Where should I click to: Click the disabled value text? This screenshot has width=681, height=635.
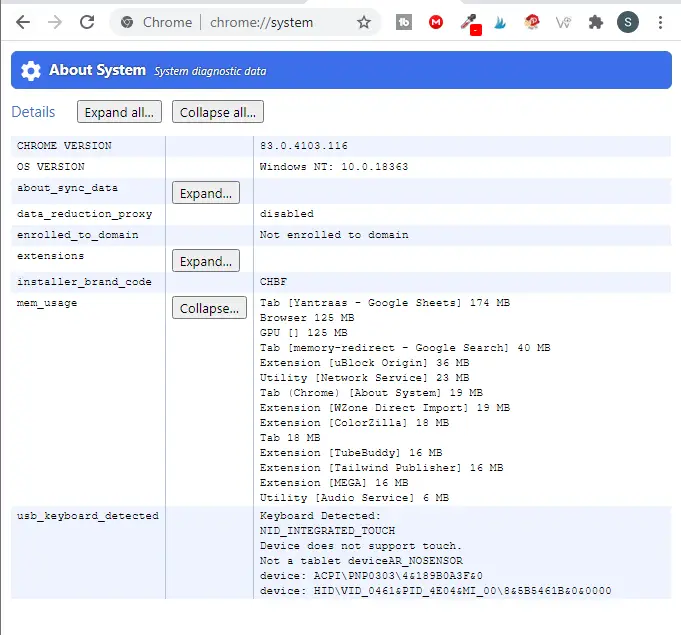point(287,214)
